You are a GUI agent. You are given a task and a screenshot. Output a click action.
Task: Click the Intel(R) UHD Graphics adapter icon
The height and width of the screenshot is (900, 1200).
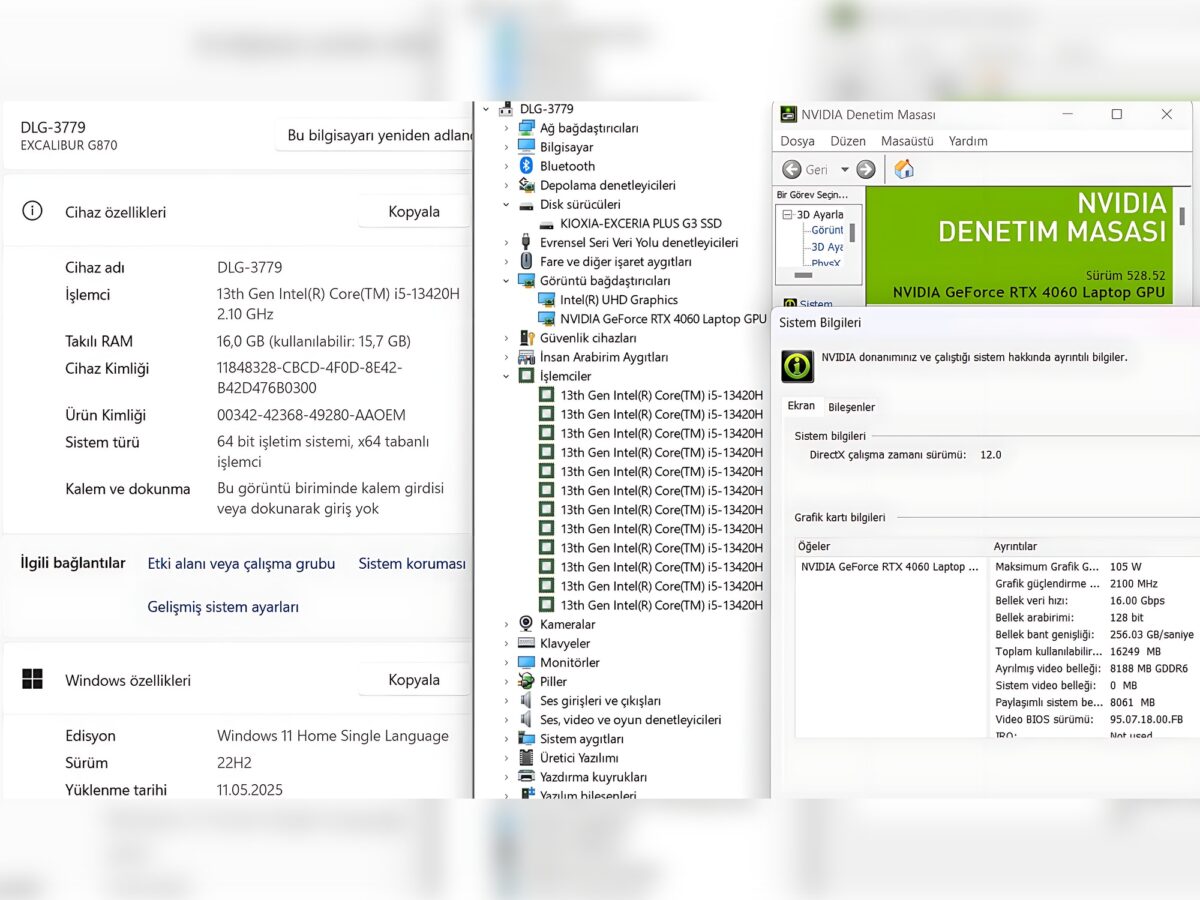pyautogui.click(x=546, y=300)
